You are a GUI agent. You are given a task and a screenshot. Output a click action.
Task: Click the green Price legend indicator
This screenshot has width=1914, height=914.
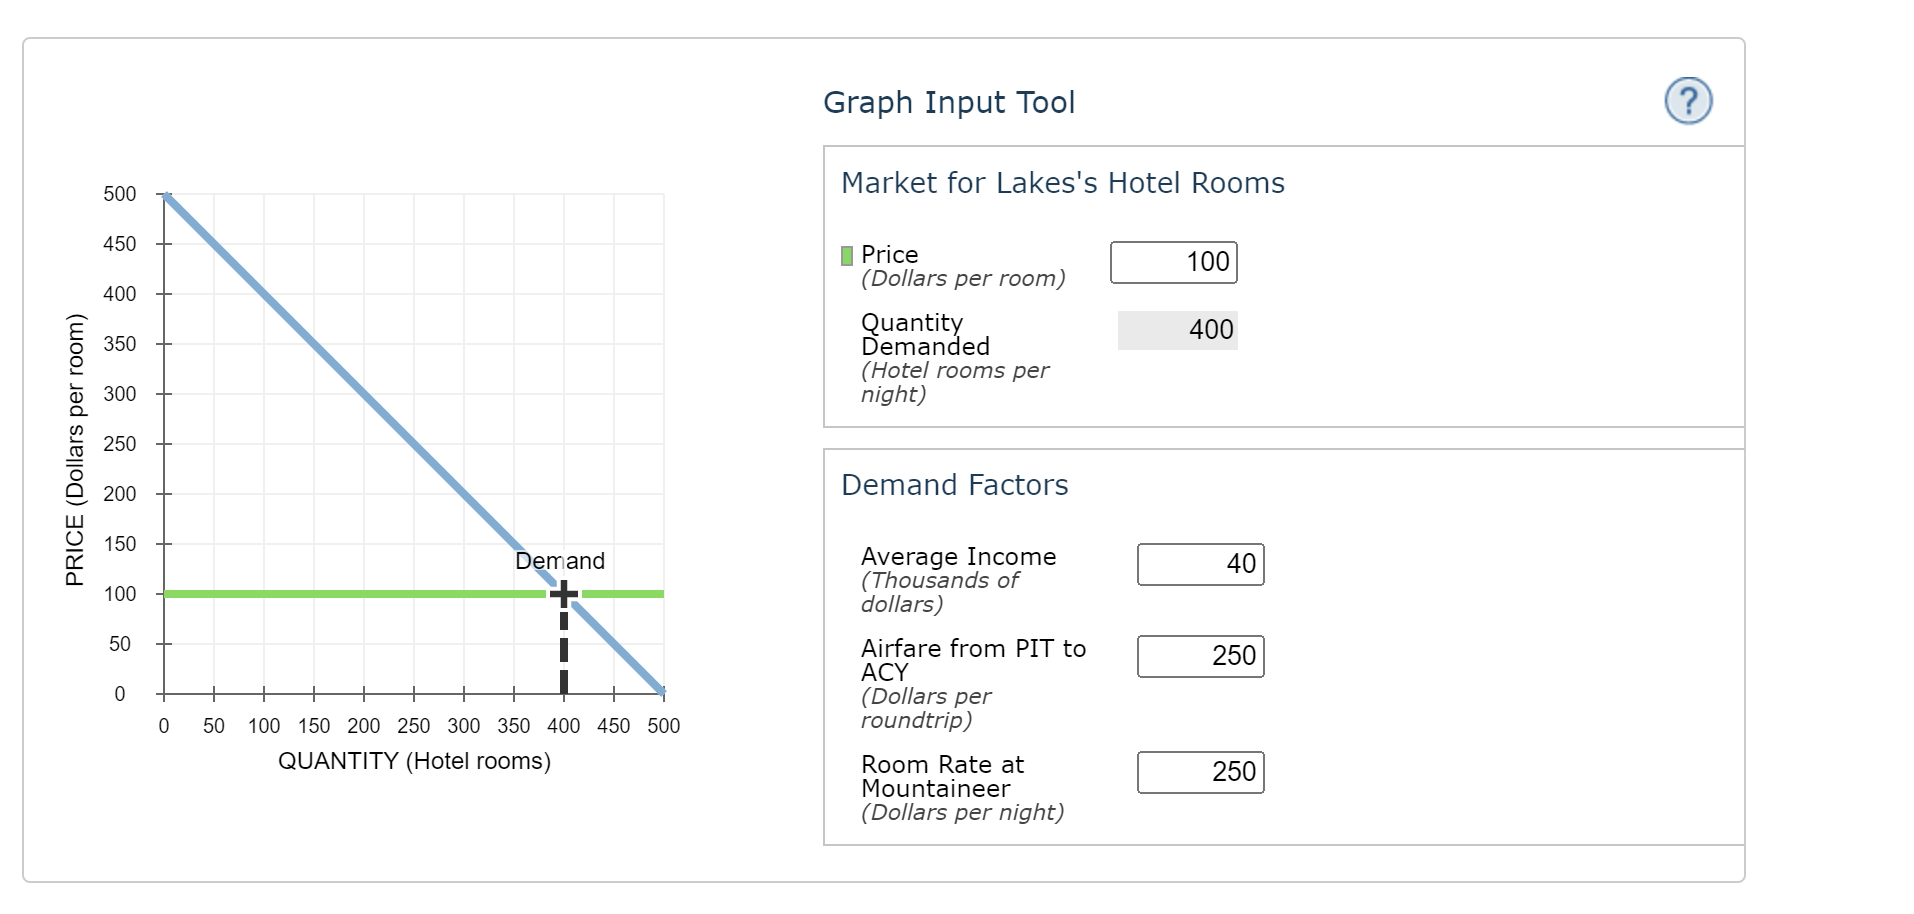click(x=845, y=255)
